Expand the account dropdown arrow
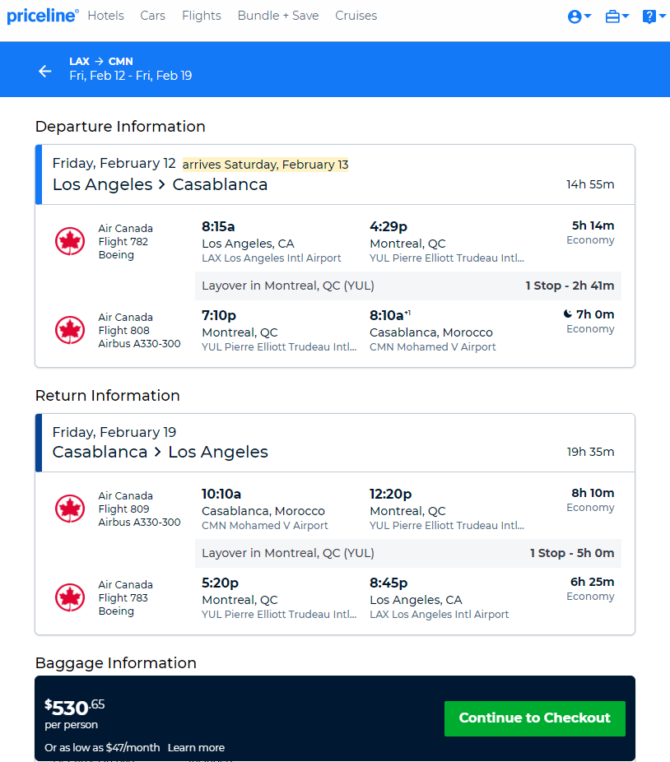Image resolution: width=670 pixels, height=762 pixels. pos(587,17)
